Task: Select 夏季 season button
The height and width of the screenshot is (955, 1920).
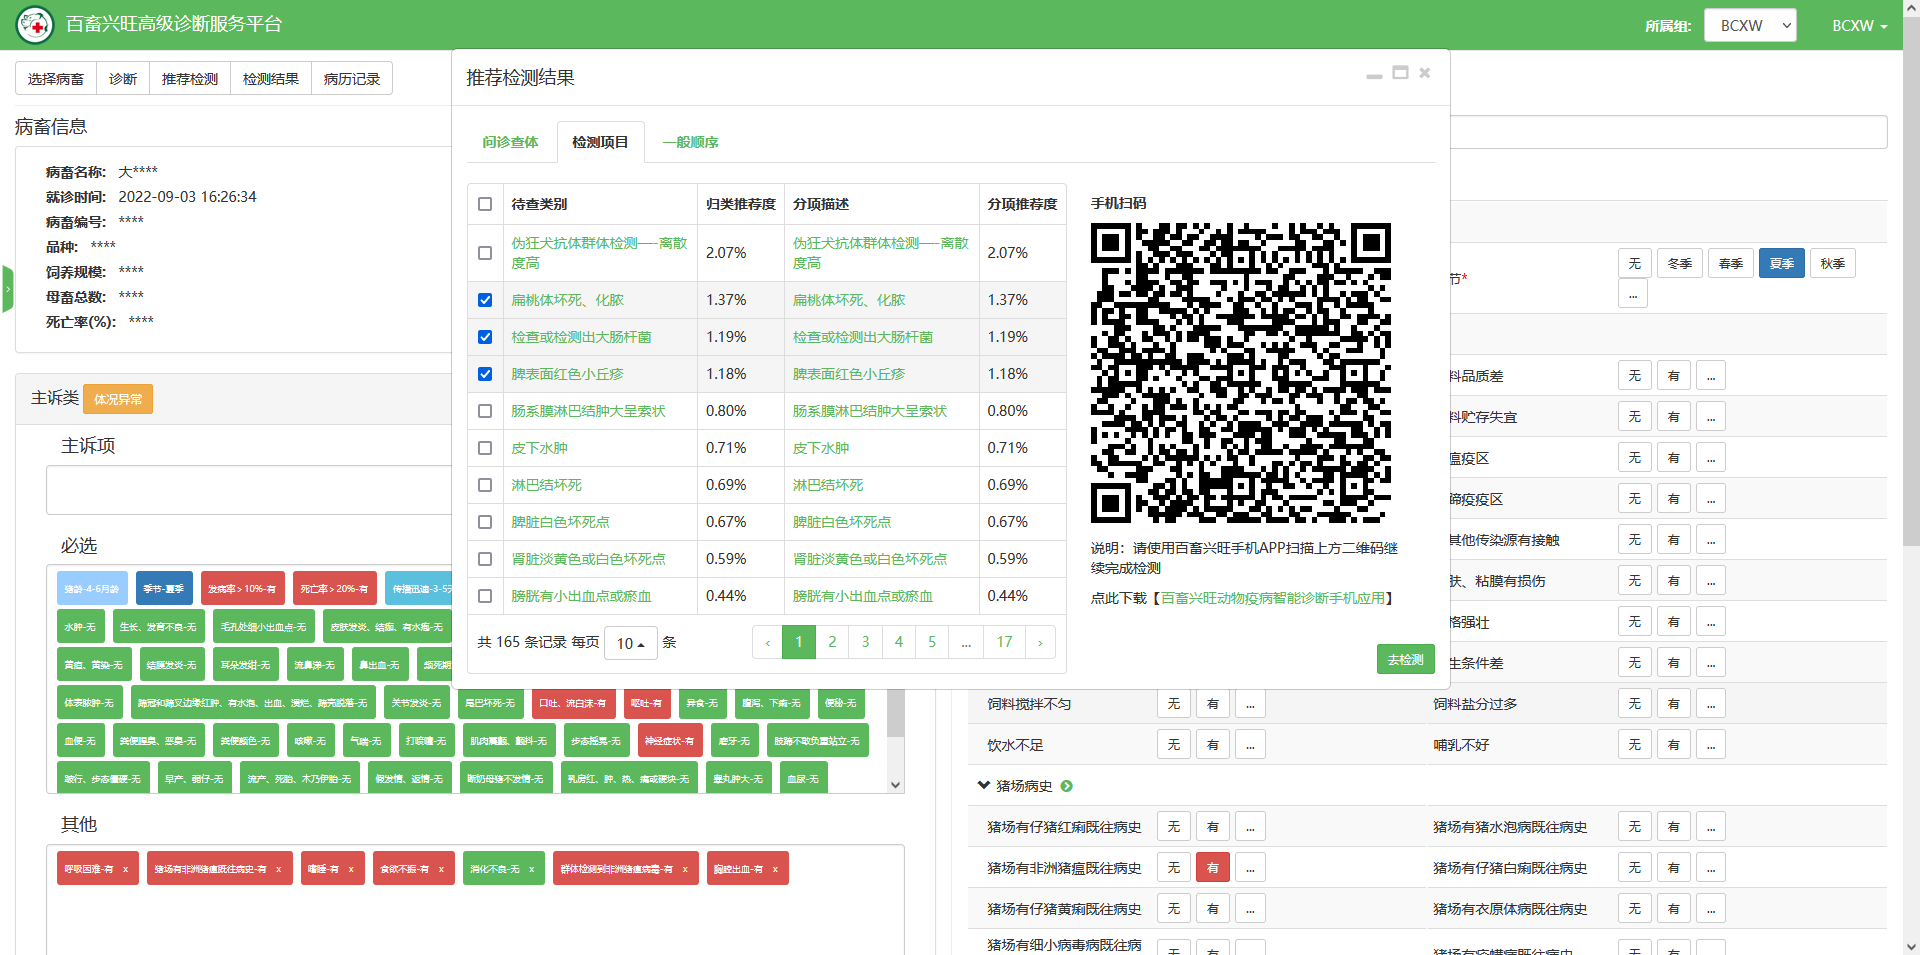Action: (1781, 264)
